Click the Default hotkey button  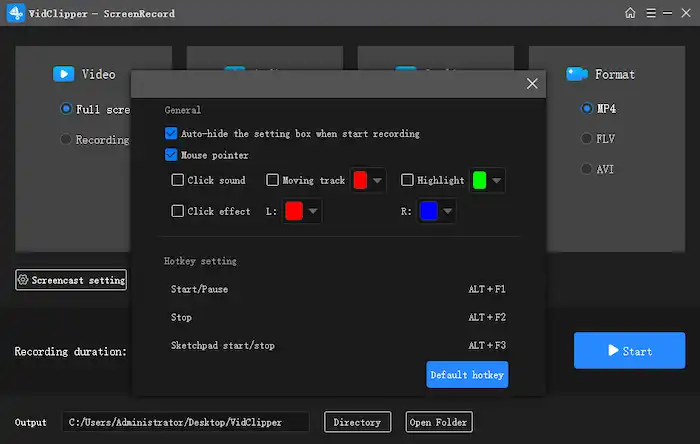[x=467, y=374]
